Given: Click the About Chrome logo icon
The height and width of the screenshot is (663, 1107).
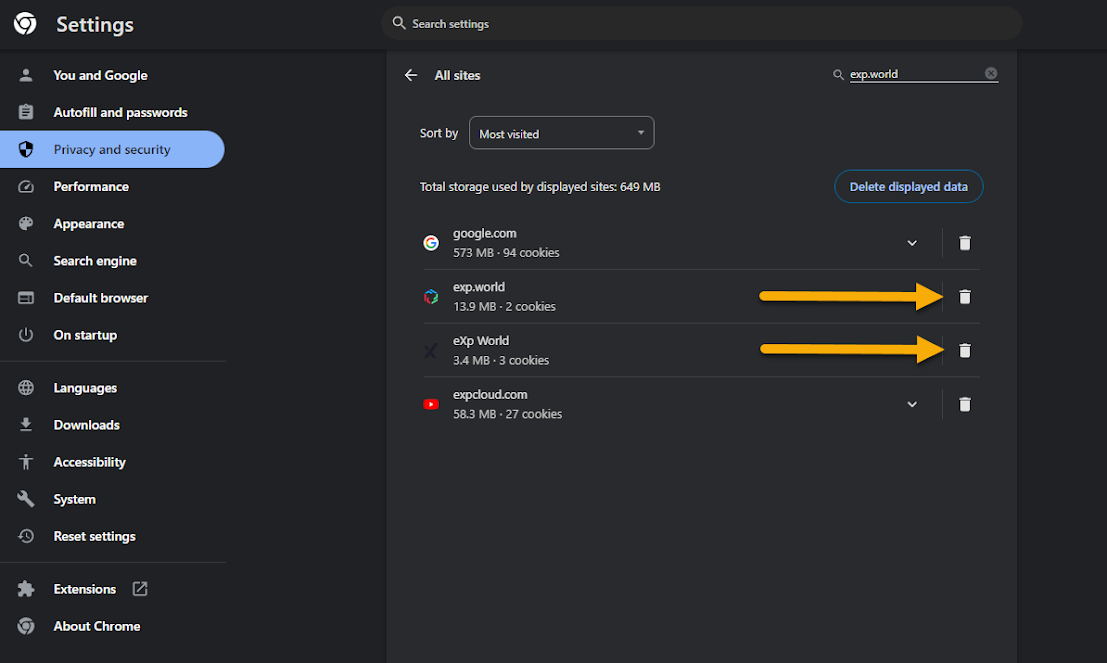Looking at the screenshot, I should point(26,626).
